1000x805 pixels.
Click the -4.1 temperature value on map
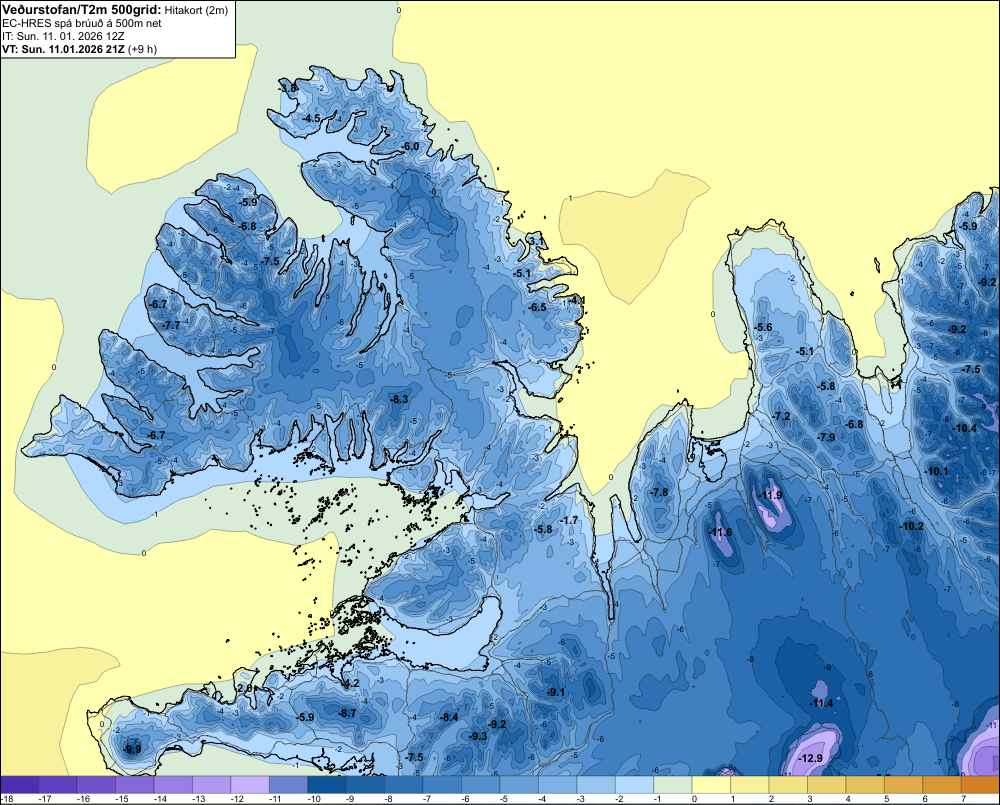[x=577, y=300]
